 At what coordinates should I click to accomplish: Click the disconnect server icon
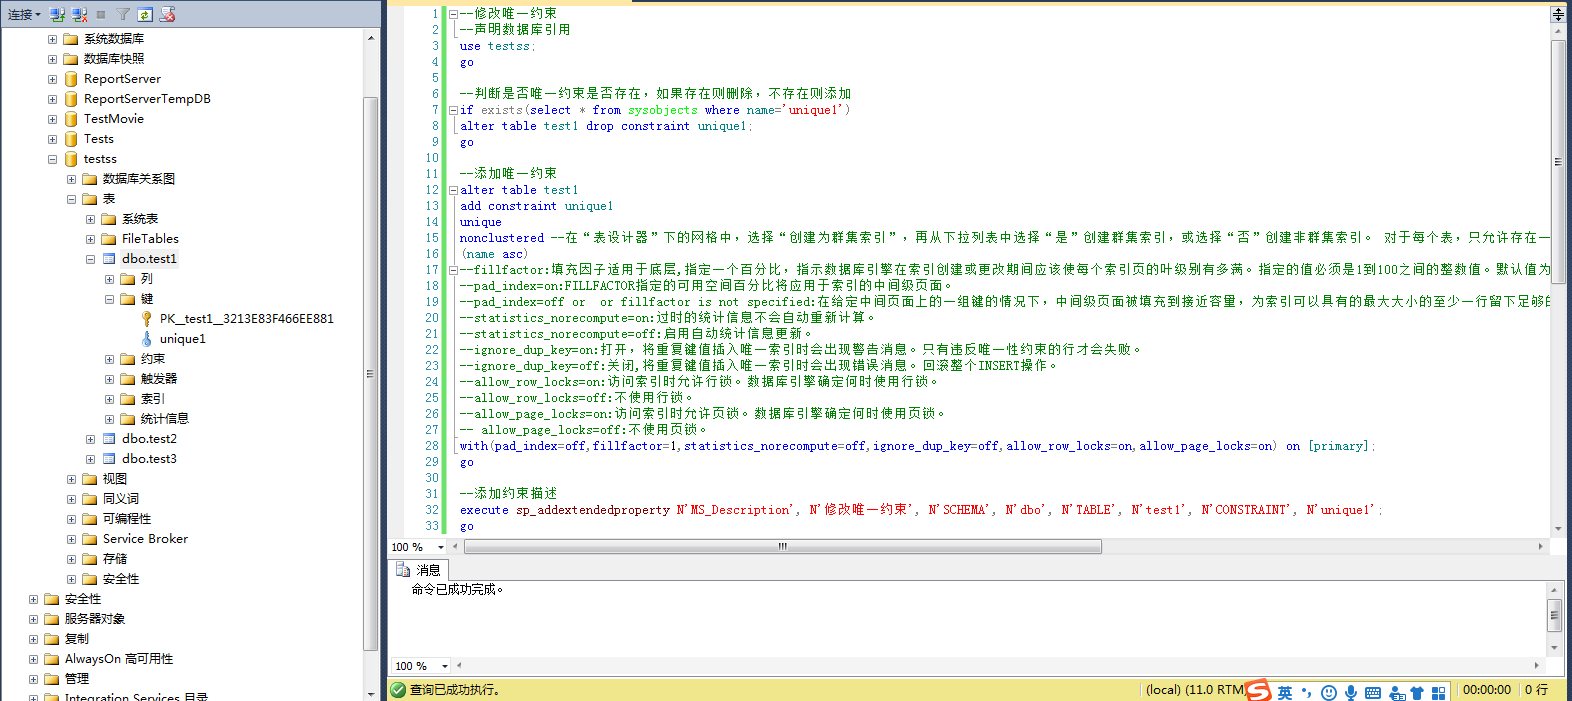click(79, 14)
